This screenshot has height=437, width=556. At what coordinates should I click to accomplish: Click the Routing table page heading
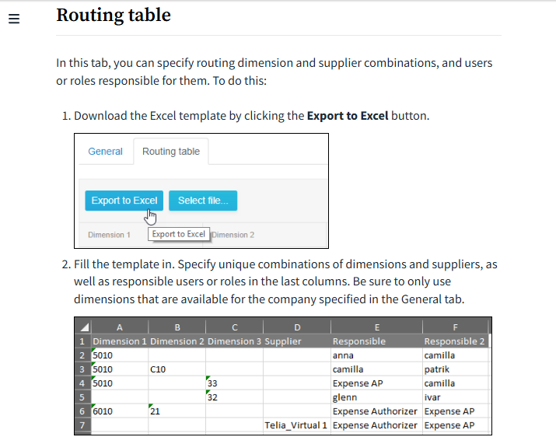pos(113,15)
